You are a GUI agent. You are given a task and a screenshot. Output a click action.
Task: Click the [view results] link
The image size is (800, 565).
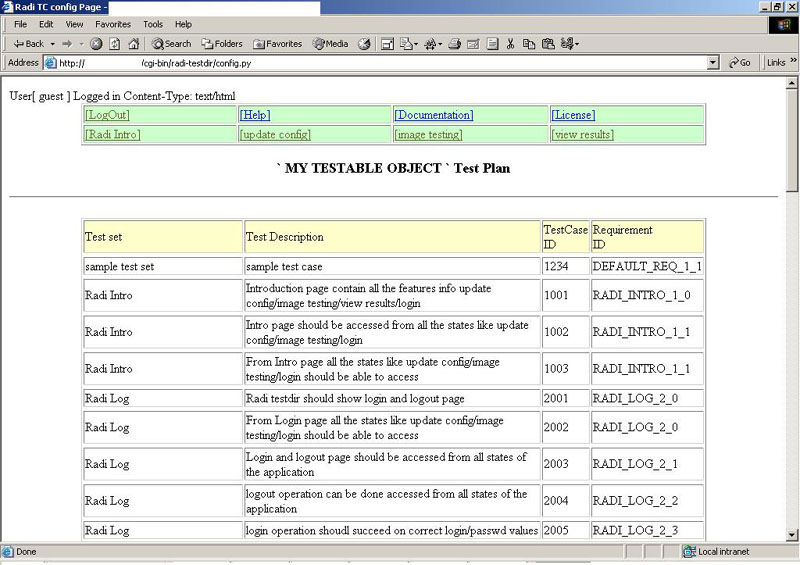582,134
